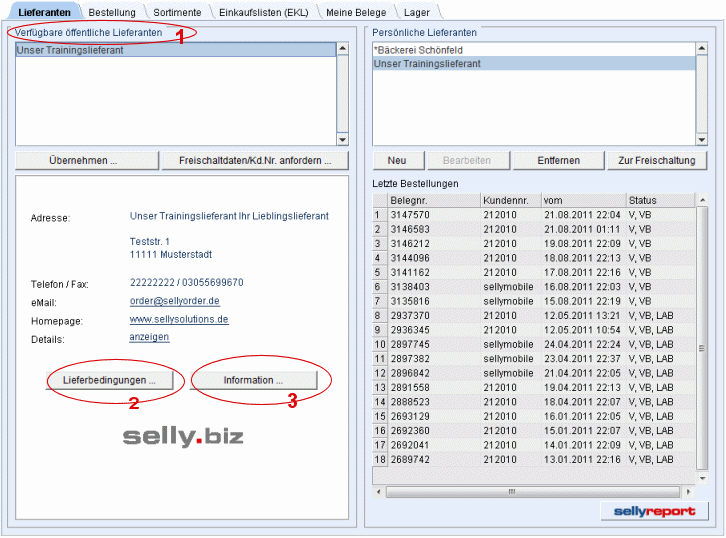Open the order@sellyorder.de email link
This screenshot has width=726, height=538.
(x=174, y=301)
